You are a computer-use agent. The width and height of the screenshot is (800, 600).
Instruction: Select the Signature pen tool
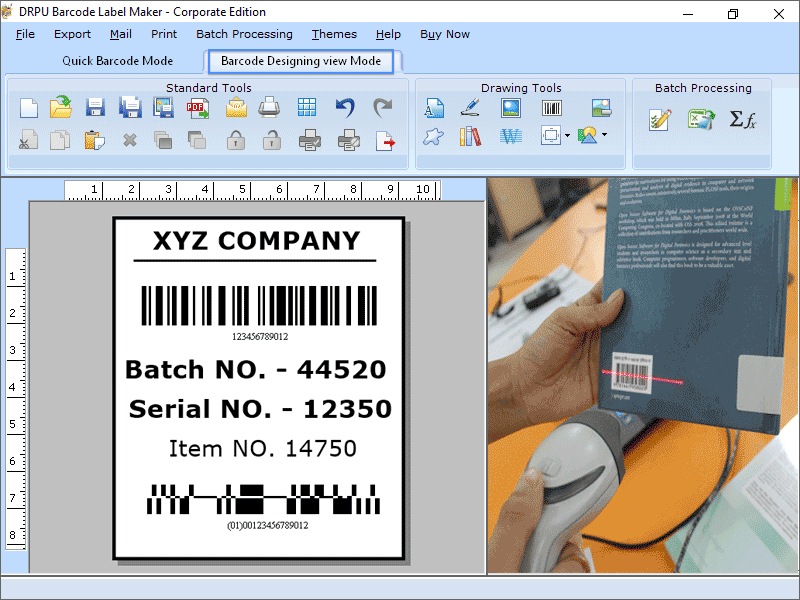[470, 107]
